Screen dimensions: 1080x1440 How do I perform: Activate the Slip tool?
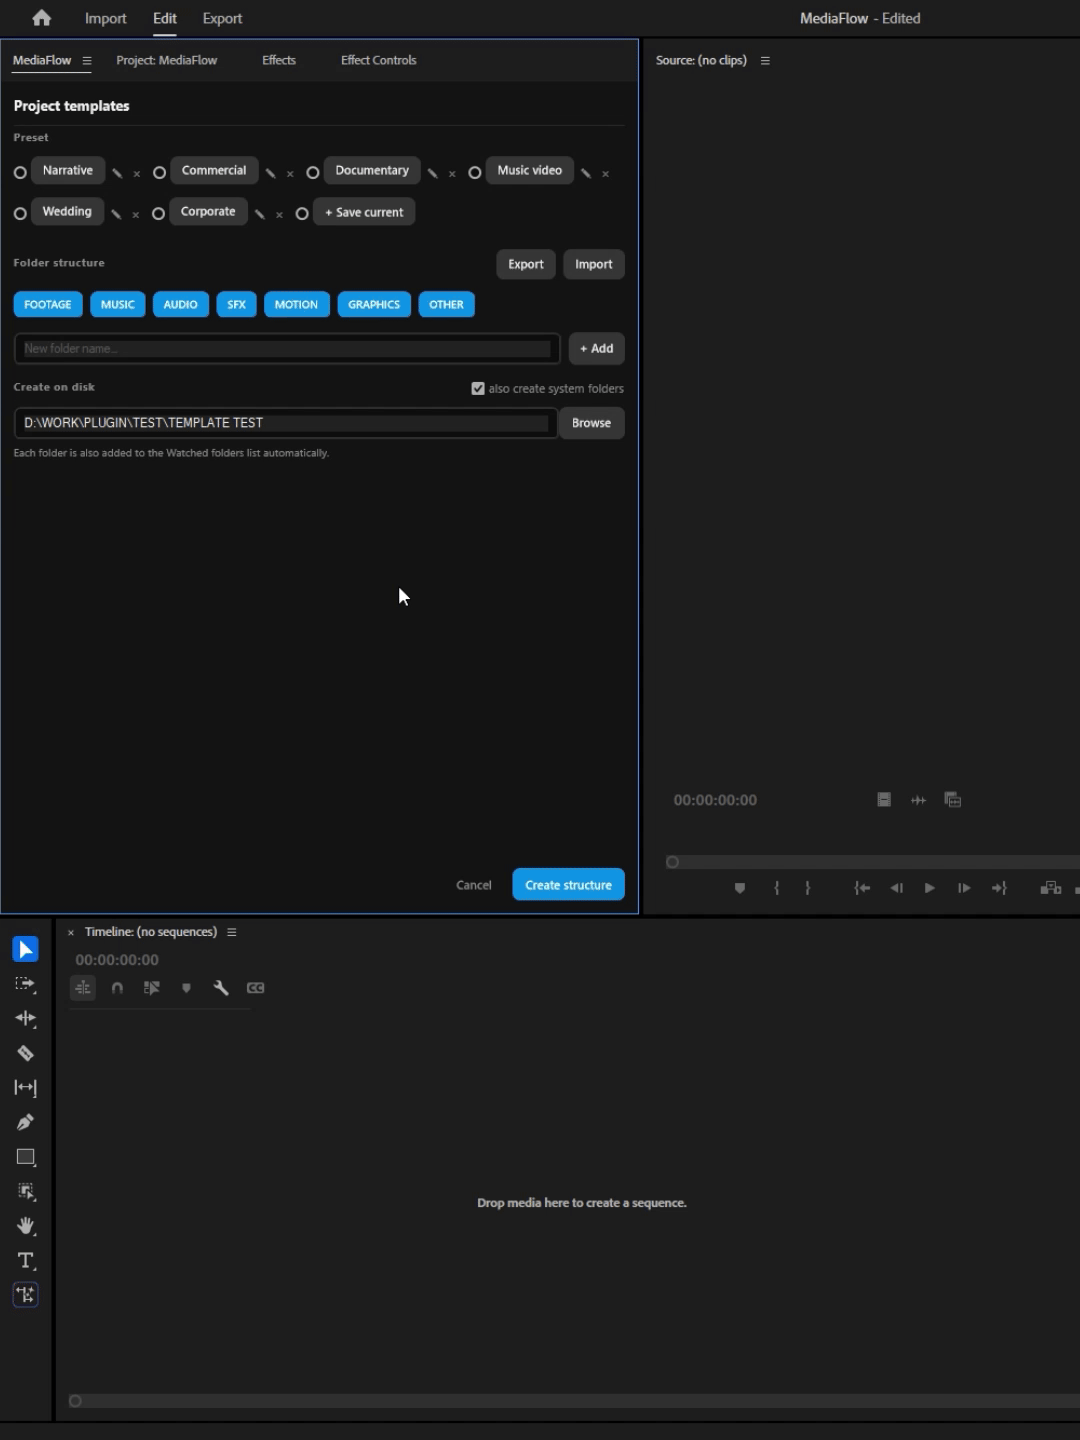click(26, 1088)
